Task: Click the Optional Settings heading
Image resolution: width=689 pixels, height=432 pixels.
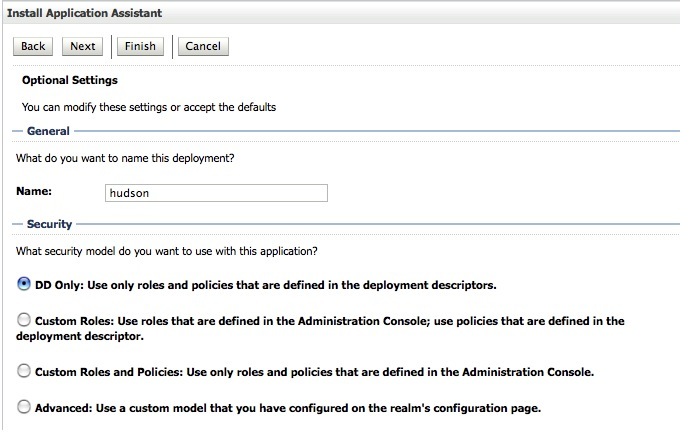Action: (69, 79)
